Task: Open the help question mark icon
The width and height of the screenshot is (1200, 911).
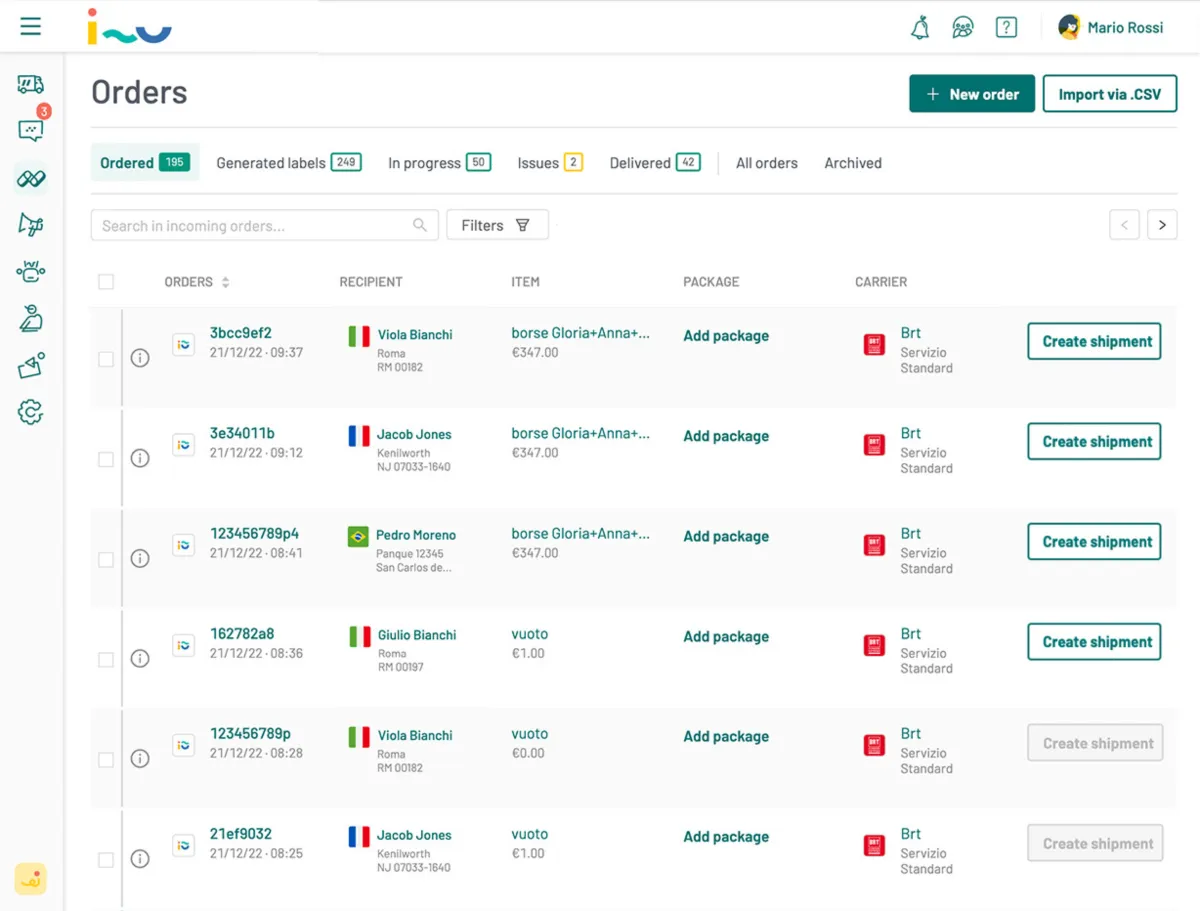Action: (x=1006, y=27)
